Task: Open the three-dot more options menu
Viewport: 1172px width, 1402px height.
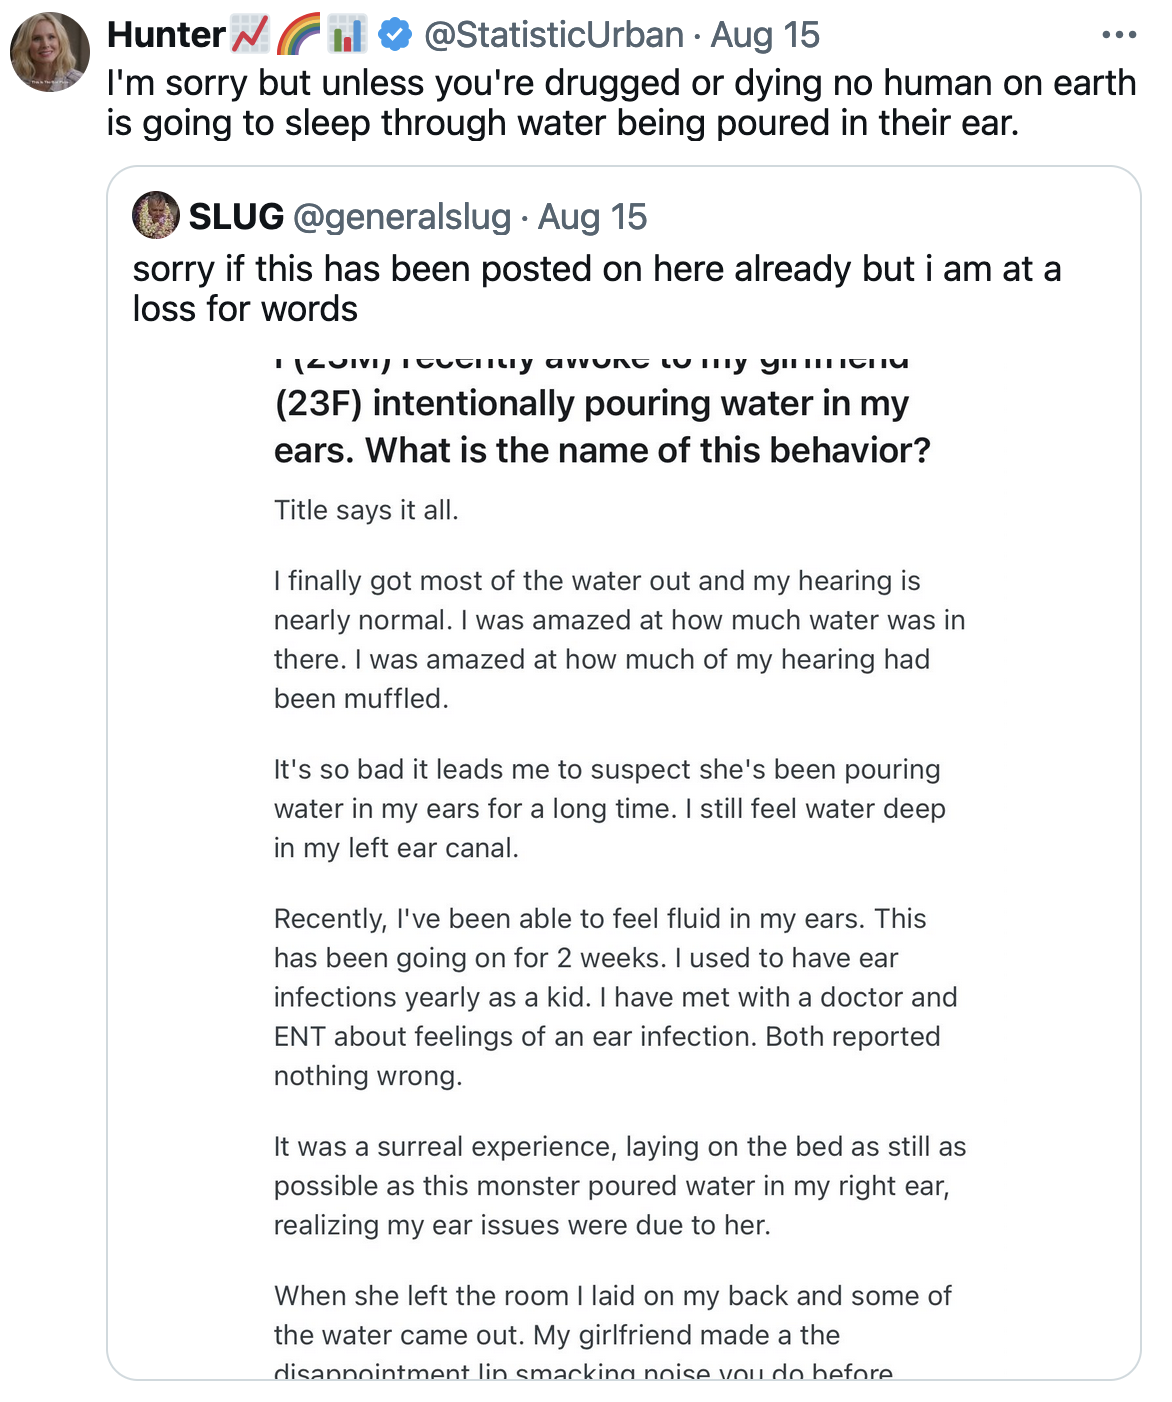Action: pyautogui.click(x=1118, y=35)
